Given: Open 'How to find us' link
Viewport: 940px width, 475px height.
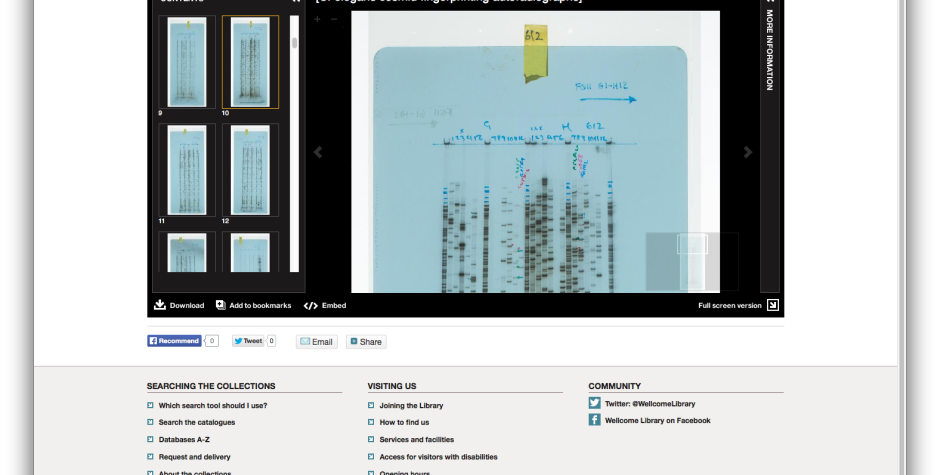Looking at the screenshot, I should coord(404,422).
